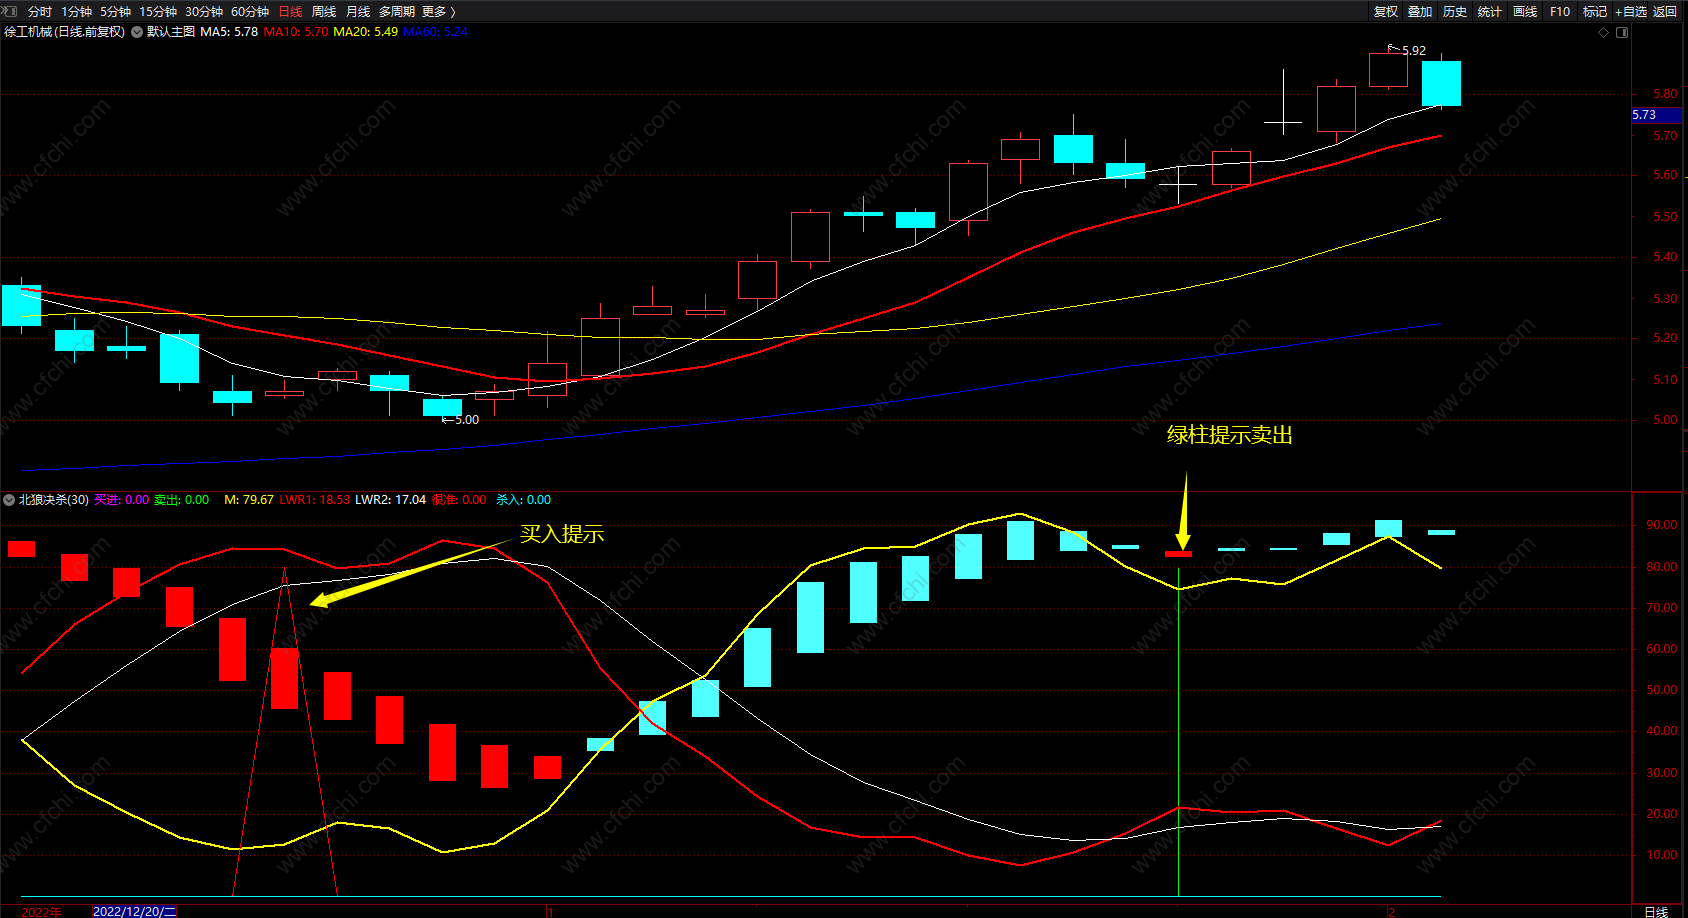1688x918 pixels.
Task: Click the LWR2: 17.04 readout
Action: [390, 500]
